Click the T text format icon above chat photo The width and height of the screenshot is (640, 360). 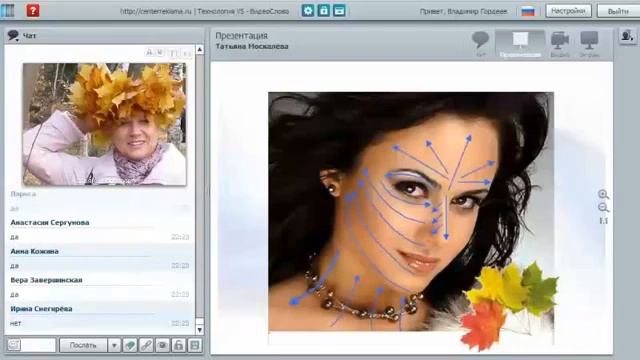click(x=173, y=53)
